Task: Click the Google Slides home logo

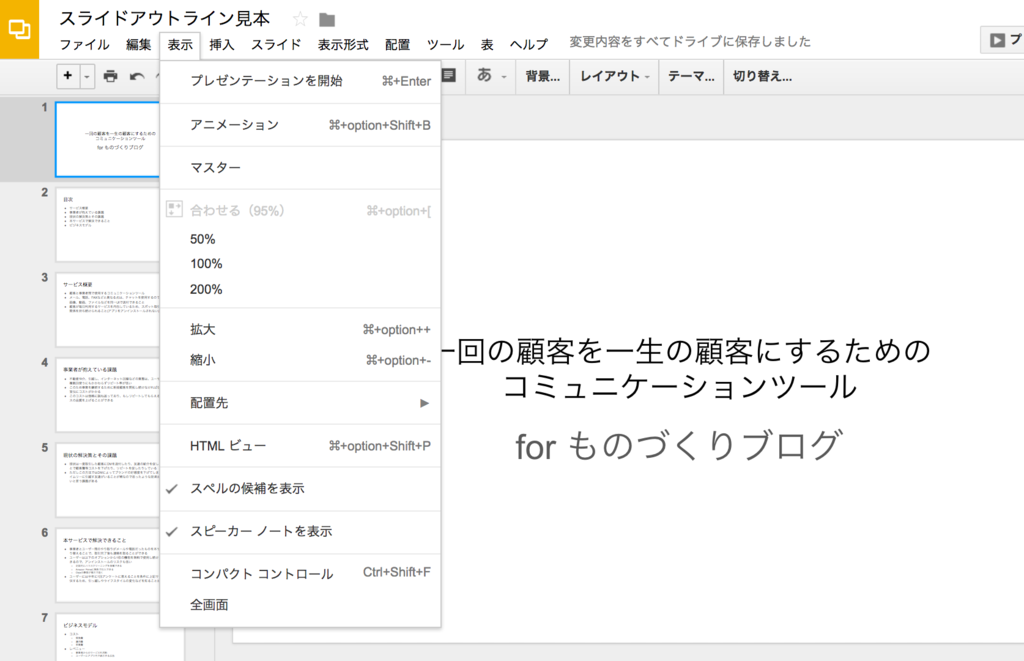Action: click(20, 29)
